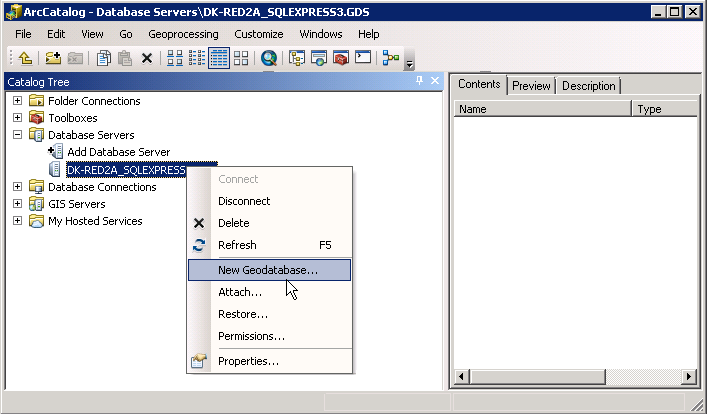This screenshot has height=414, width=707.
Task: Click the Disconnect From Folder icon
Action: click(75, 58)
